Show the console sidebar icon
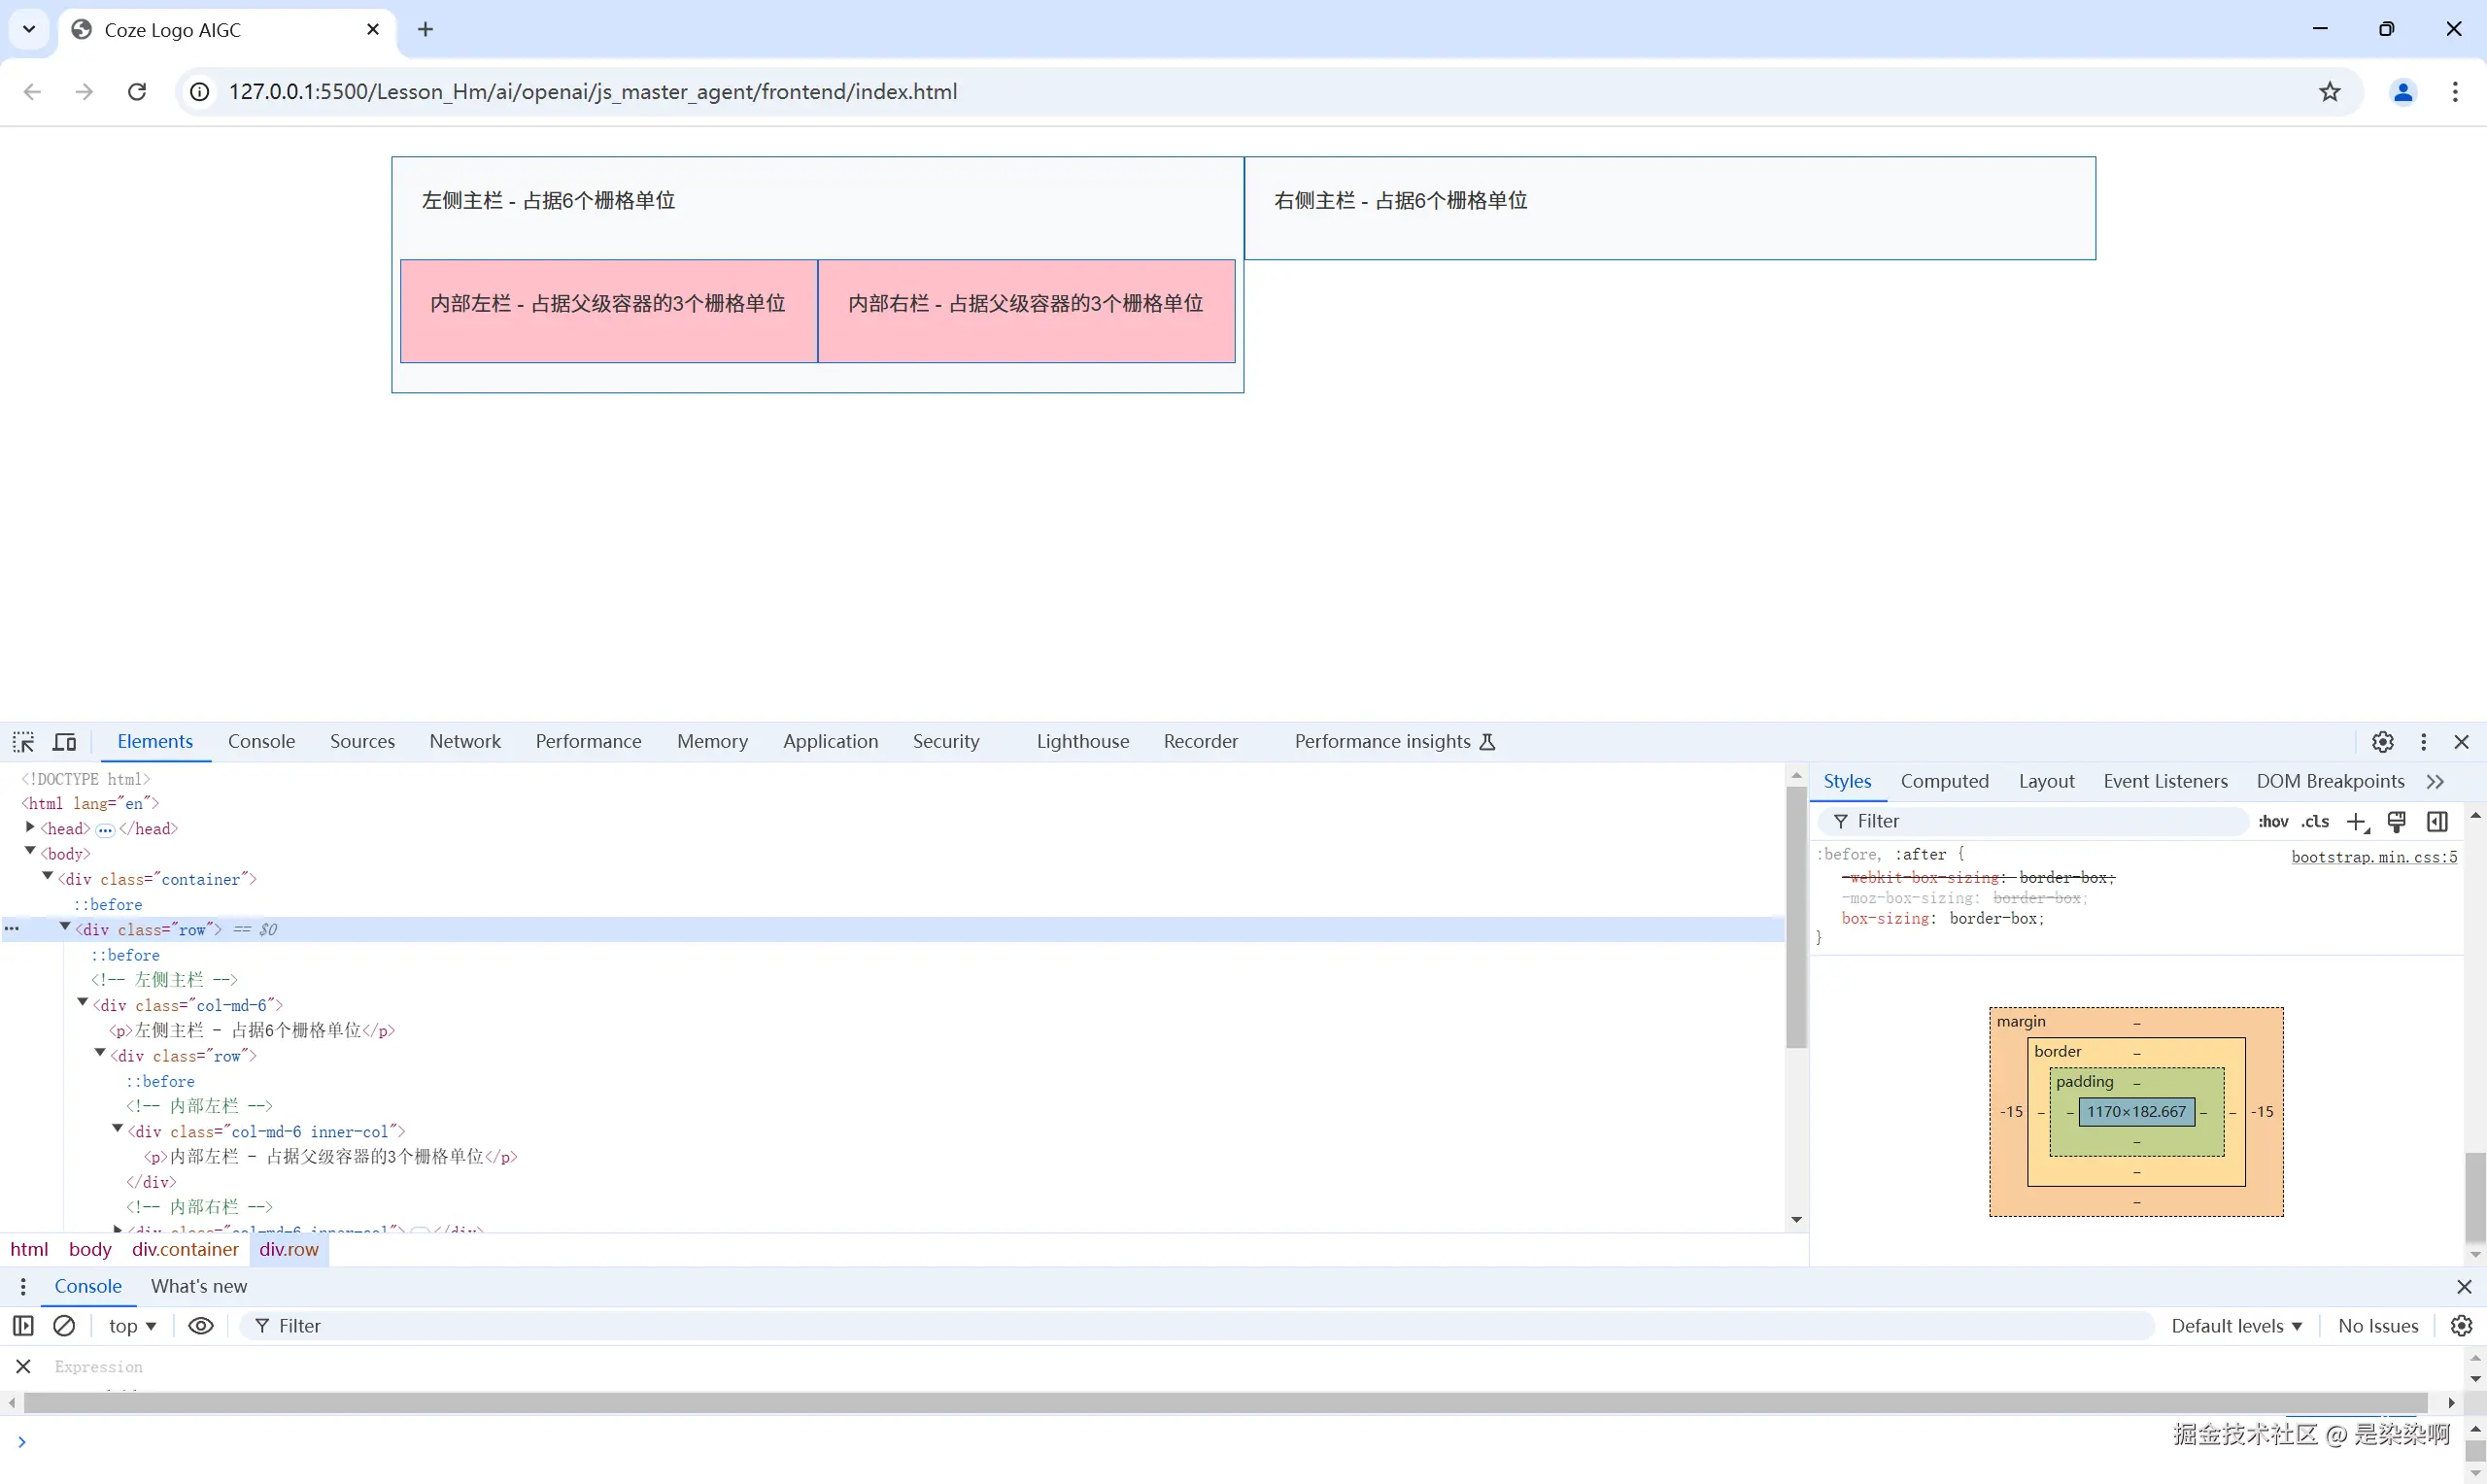 (23, 1326)
